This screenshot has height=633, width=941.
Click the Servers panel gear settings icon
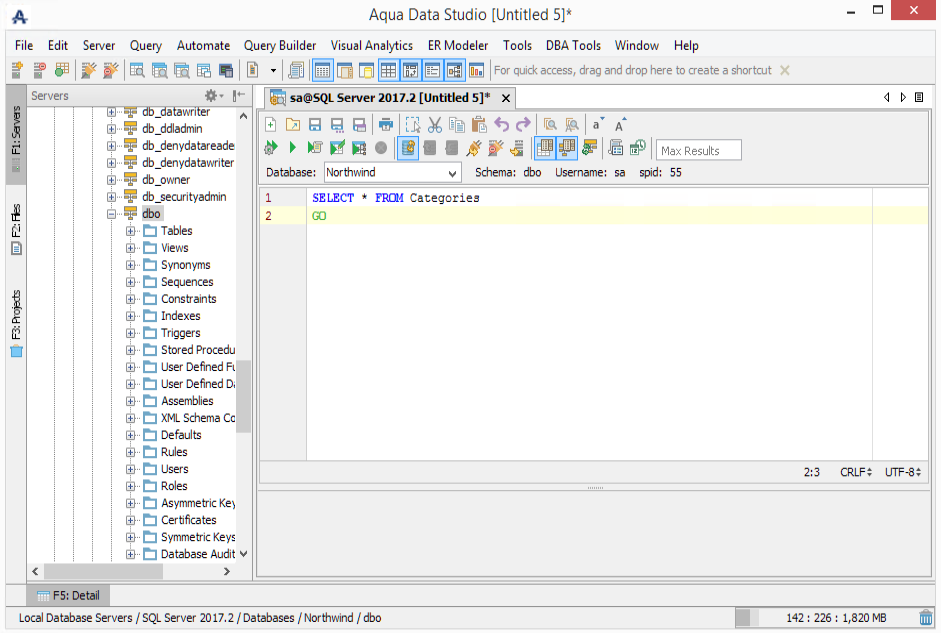pos(213,96)
